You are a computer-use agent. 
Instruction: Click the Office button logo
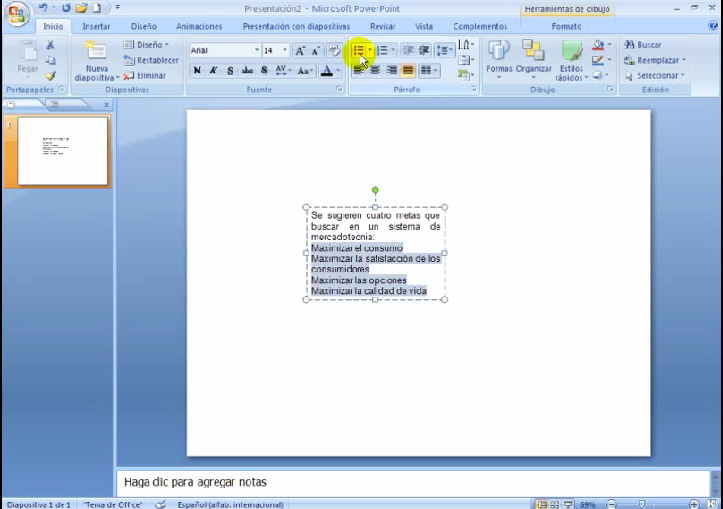17,14
